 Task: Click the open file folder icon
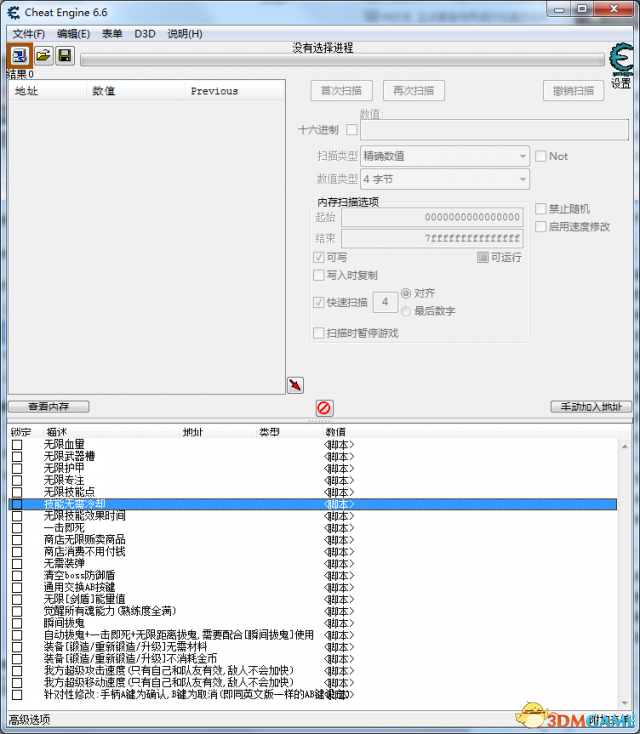click(43, 55)
